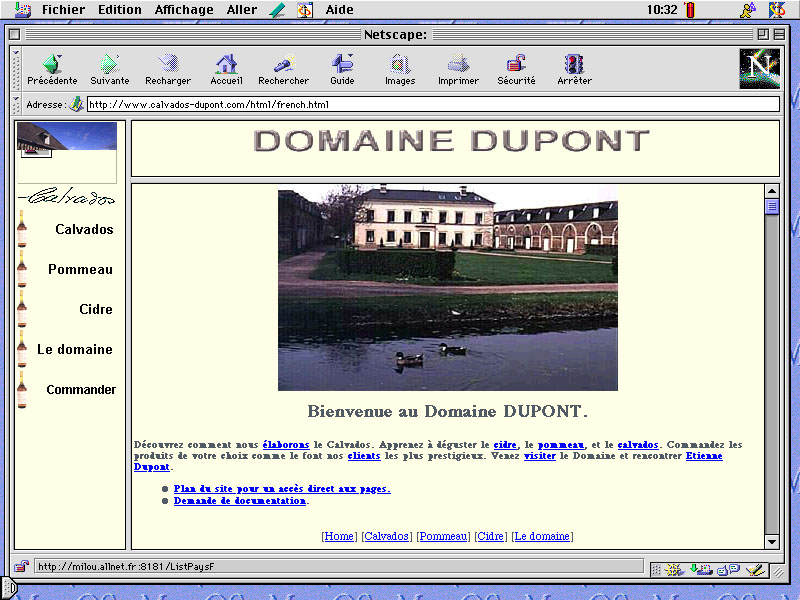Open the 'Plan du site' link
800x600 pixels.
click(x=281, y=489)
